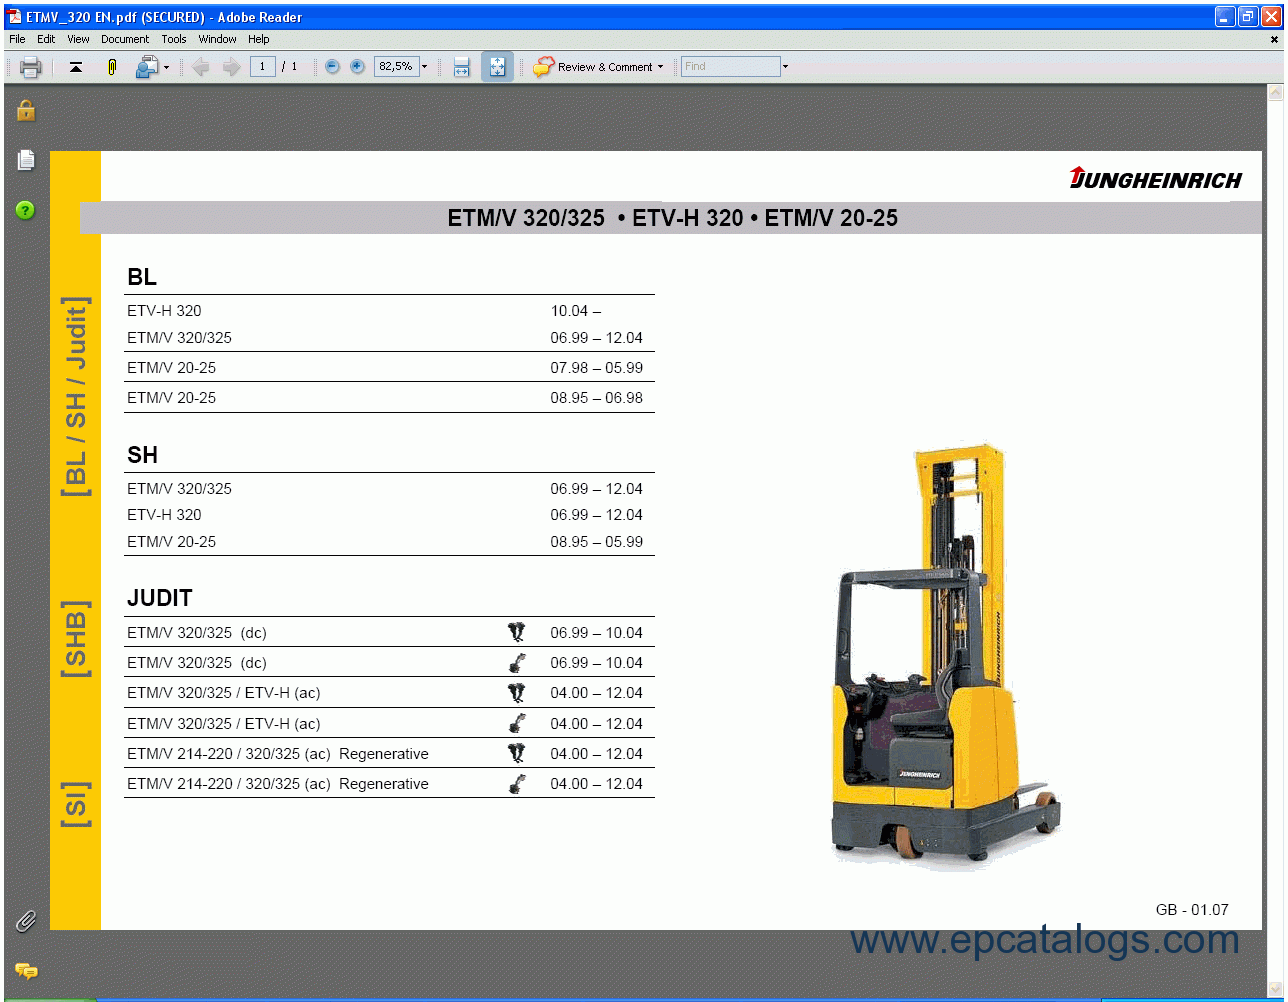The width and height of the screenshot is (1288, 1002).
Task: Select the Print tool in the toolbar
Action: pyautogui.click(x=30, y=66)
